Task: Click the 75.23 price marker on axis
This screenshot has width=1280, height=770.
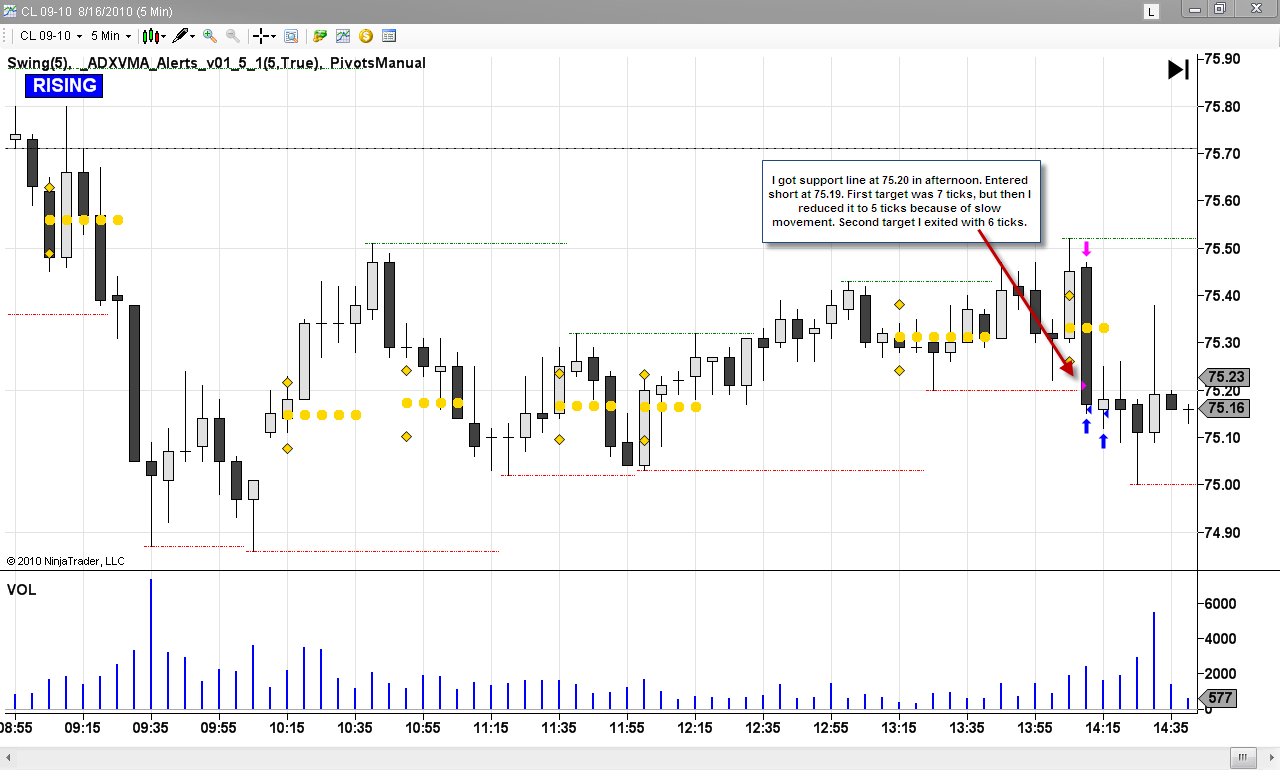Action: click(x=1225, y=377)
